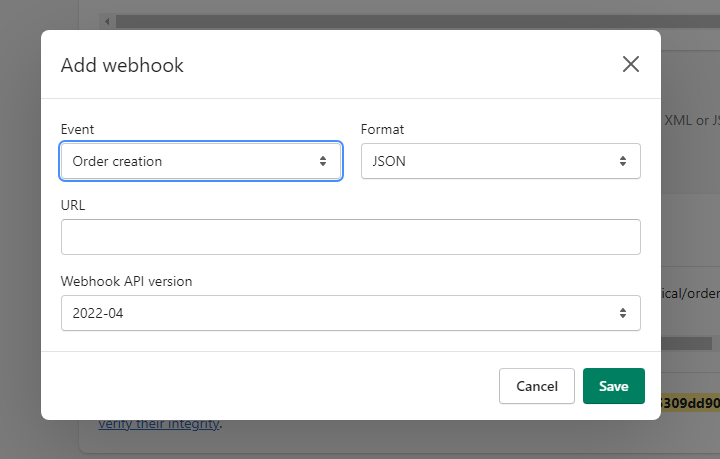Click the Event field label
Image resolution: width=720 pixels, height=459 pixels.
coord(78,130)
